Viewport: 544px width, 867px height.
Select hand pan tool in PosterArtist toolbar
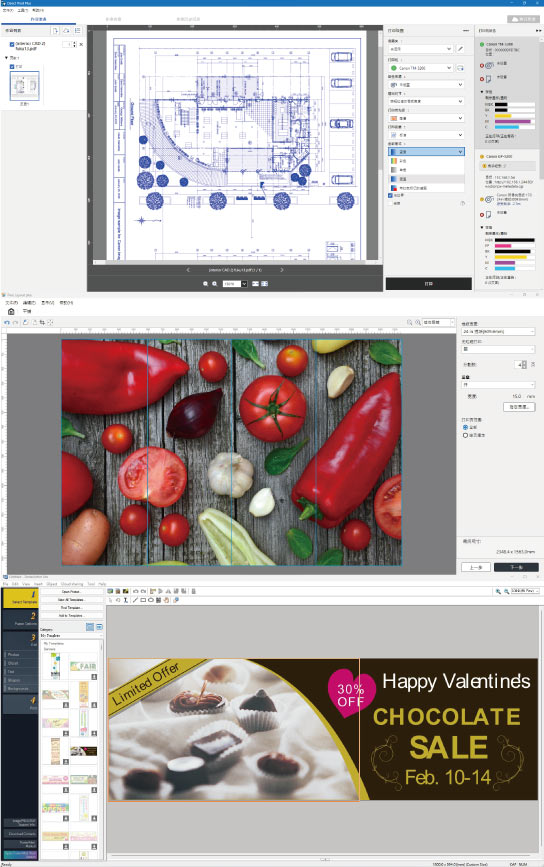click(x=166, y=599)
